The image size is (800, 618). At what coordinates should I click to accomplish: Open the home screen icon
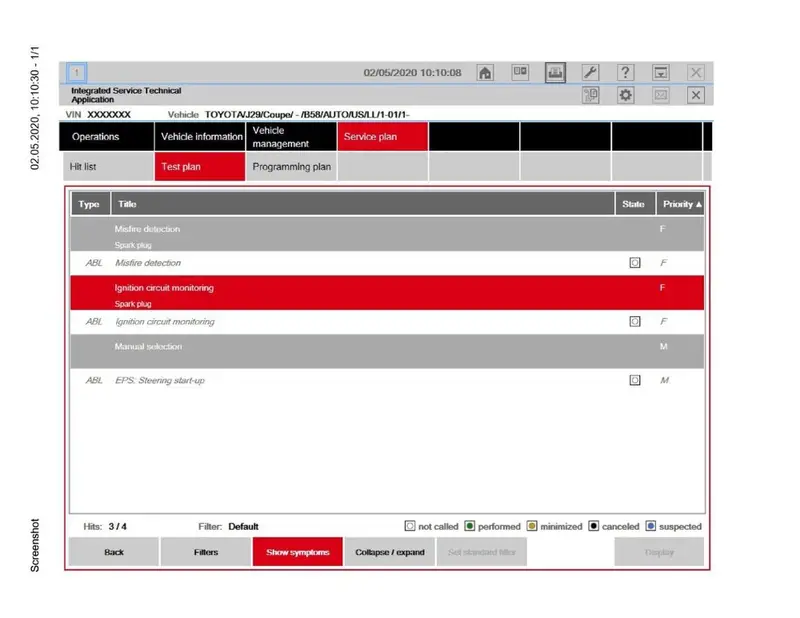coord(485,73)
